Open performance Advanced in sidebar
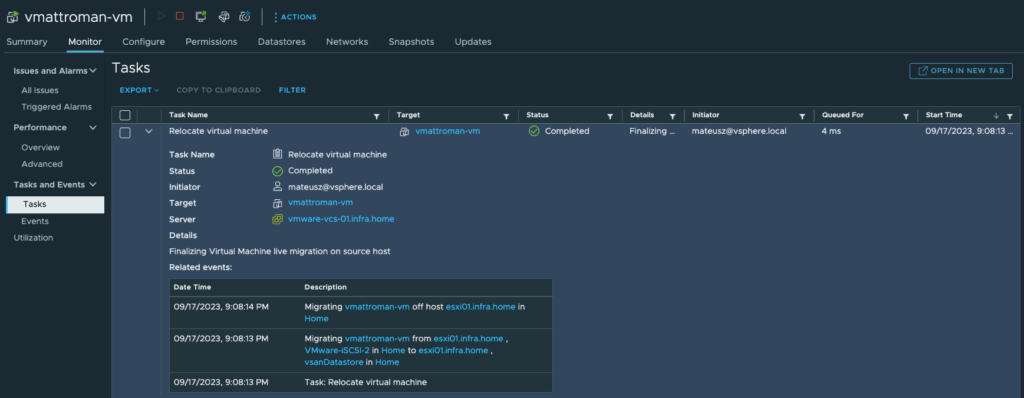Screen dimensions: 1024x398 point(42,164)
